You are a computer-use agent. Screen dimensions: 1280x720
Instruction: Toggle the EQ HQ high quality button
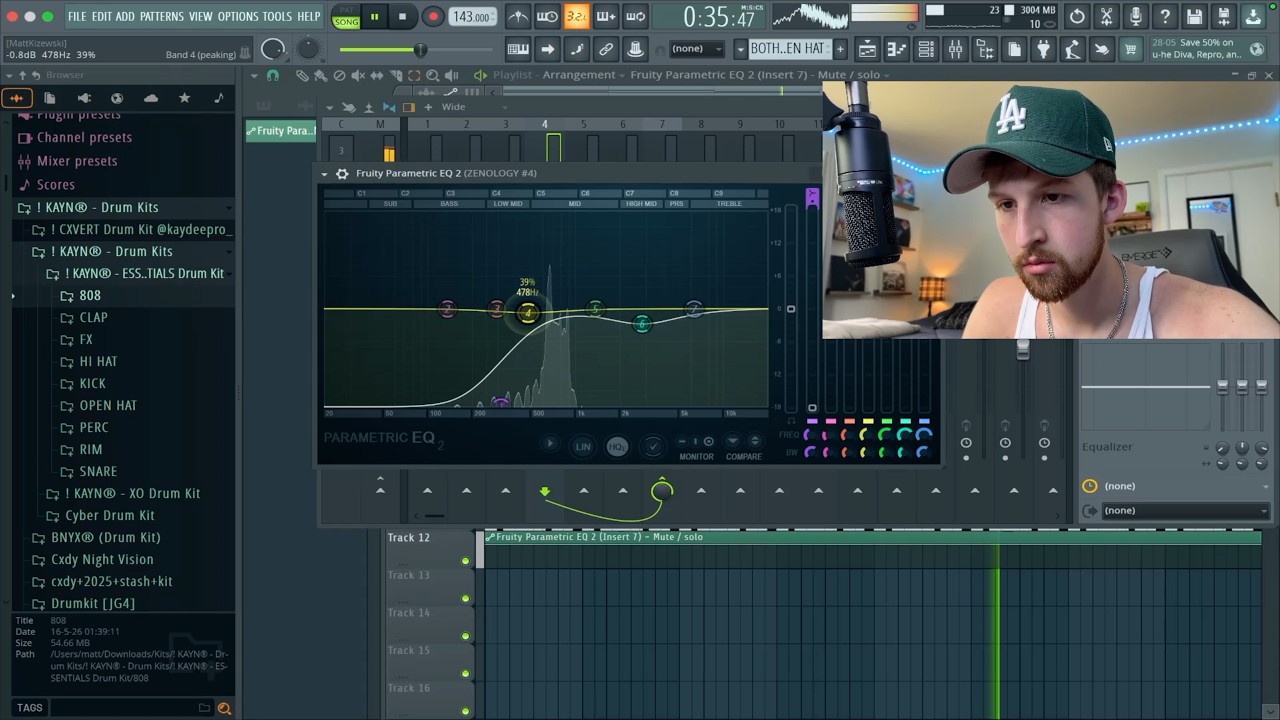coord(617,446)
